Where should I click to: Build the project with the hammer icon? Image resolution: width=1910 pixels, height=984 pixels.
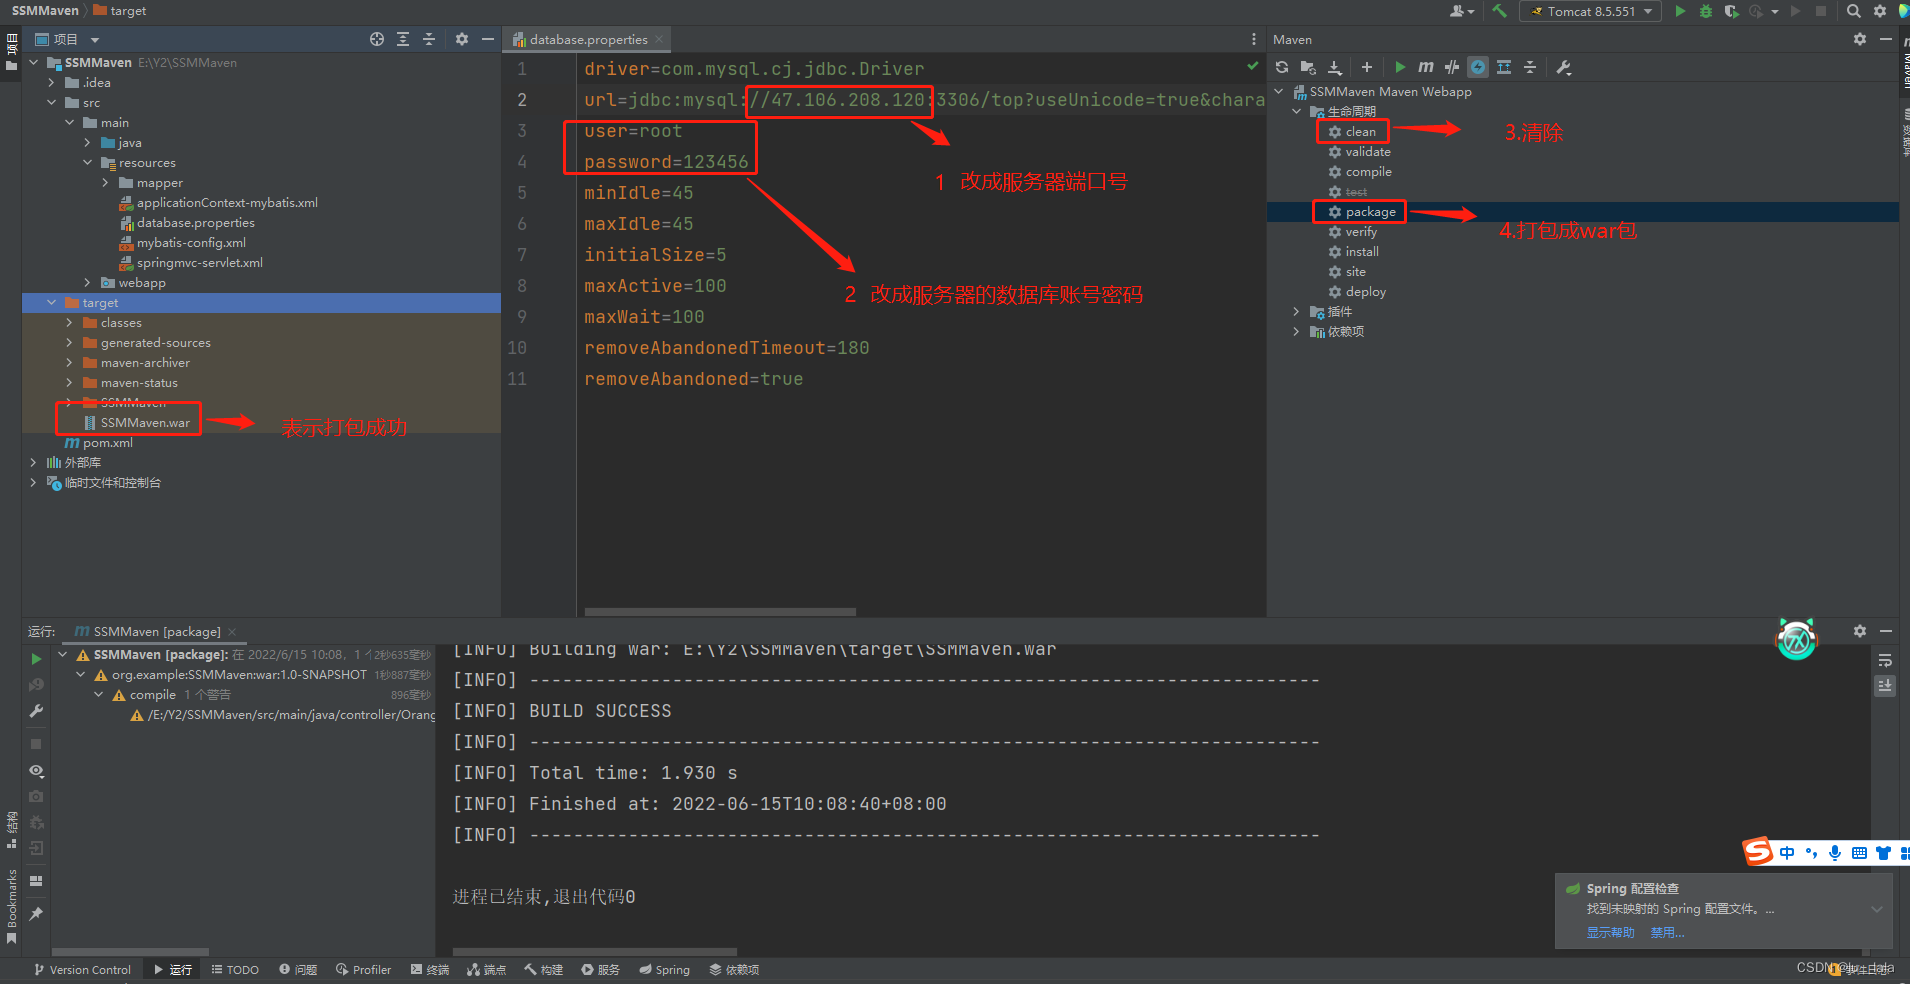1497,11
